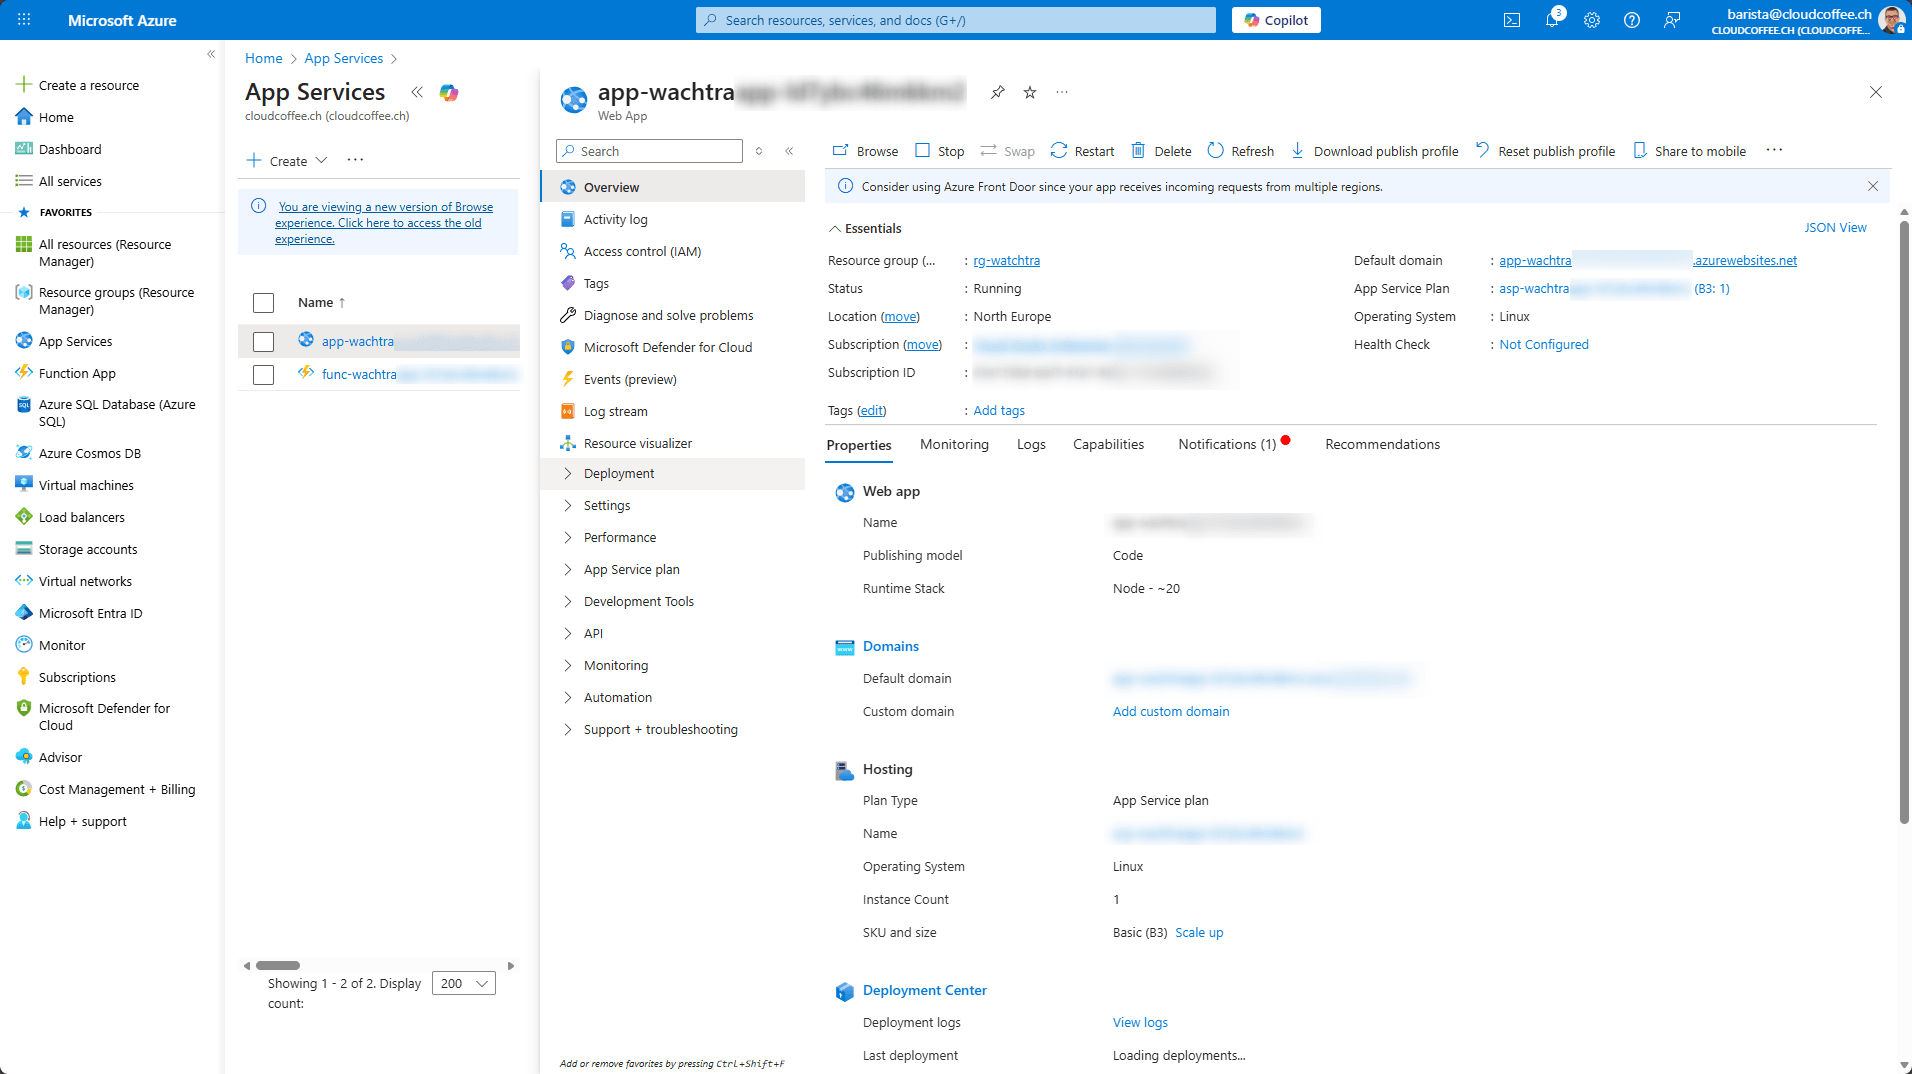Open the JSON View link
1912x1074 pixels.
pos(1834,228)
